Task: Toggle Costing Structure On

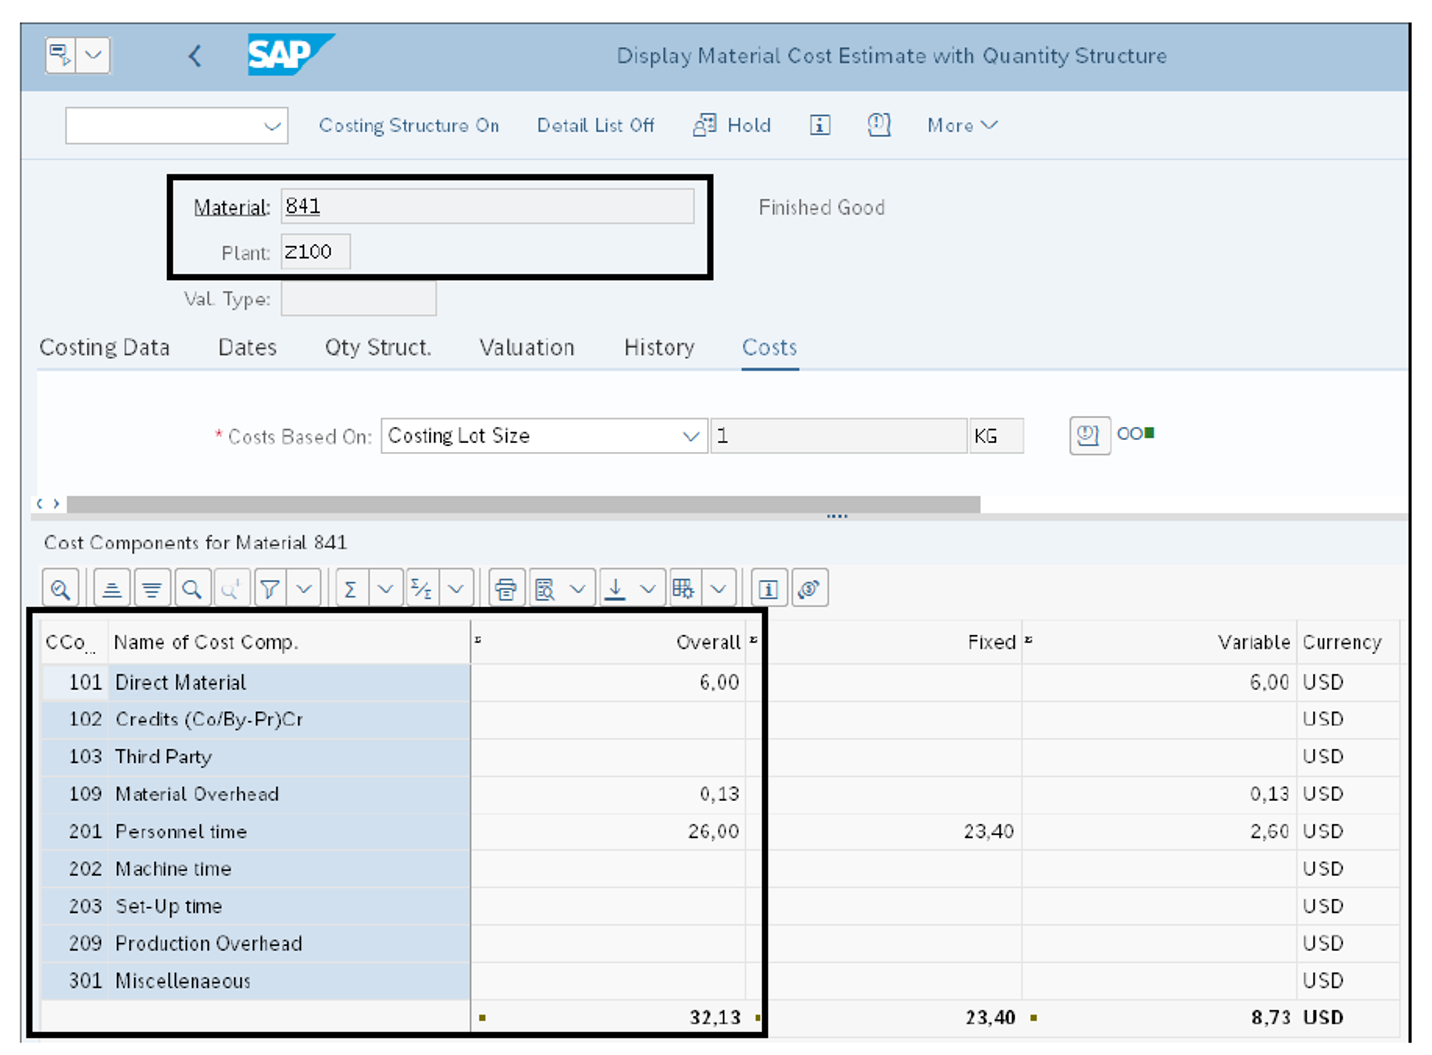Action: [x=409, y=125]
